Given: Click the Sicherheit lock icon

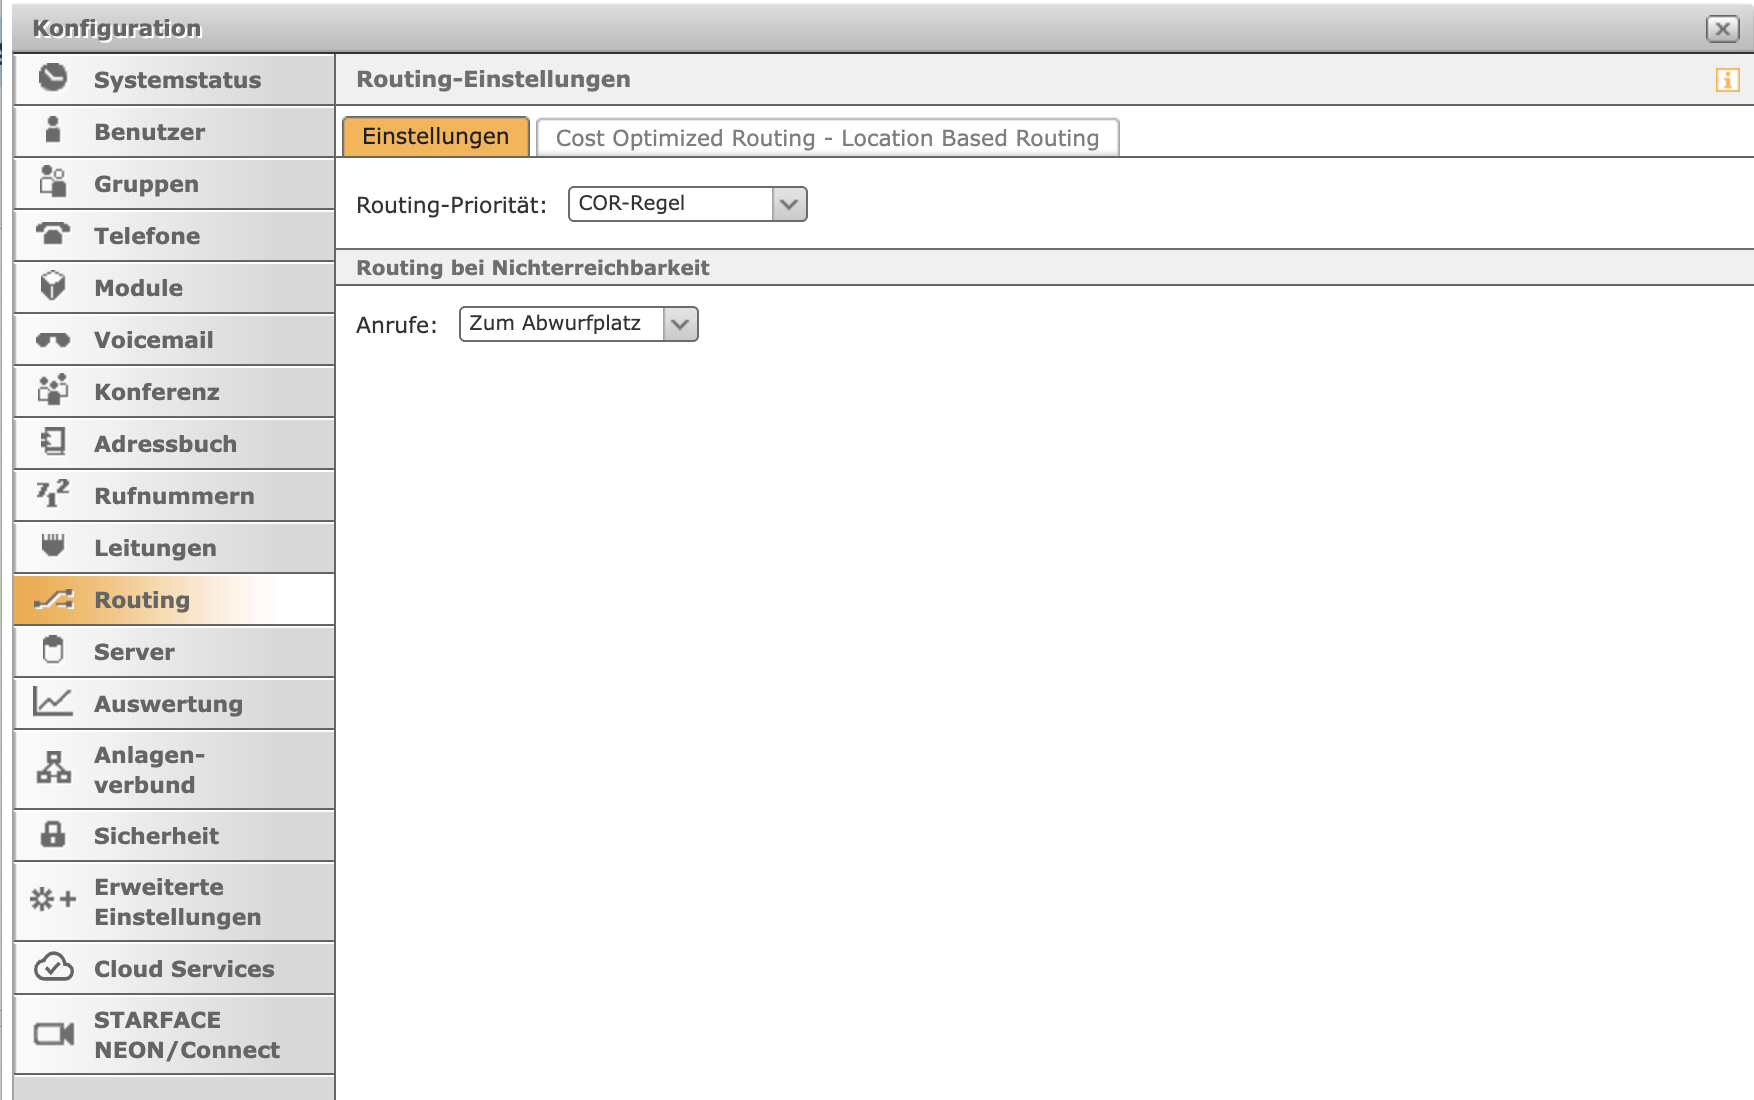Looking at the screenshot, I should point(53,833).
